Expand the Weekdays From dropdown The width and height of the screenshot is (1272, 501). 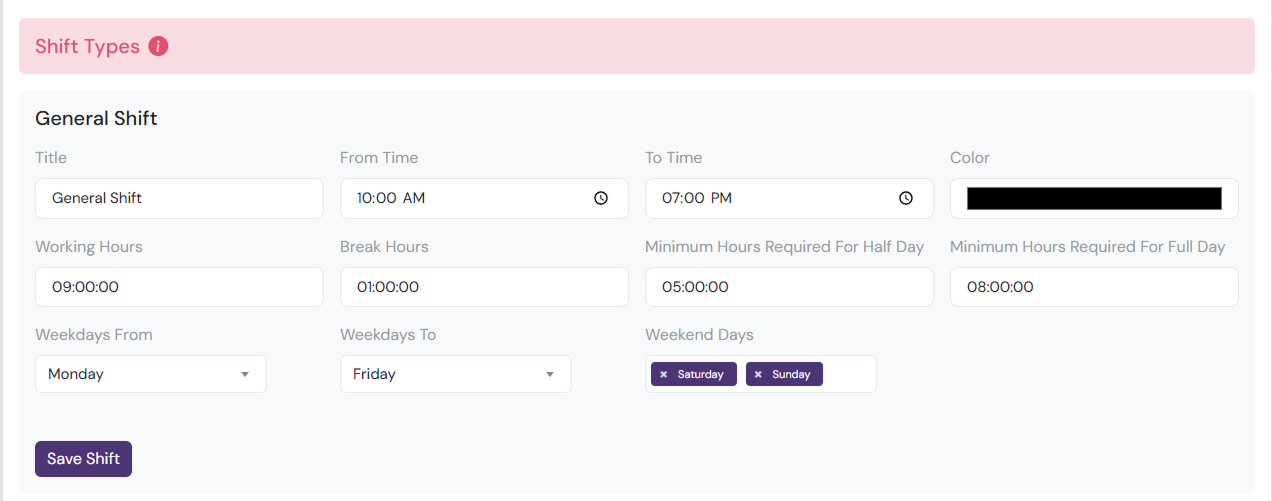coord(151,374)
